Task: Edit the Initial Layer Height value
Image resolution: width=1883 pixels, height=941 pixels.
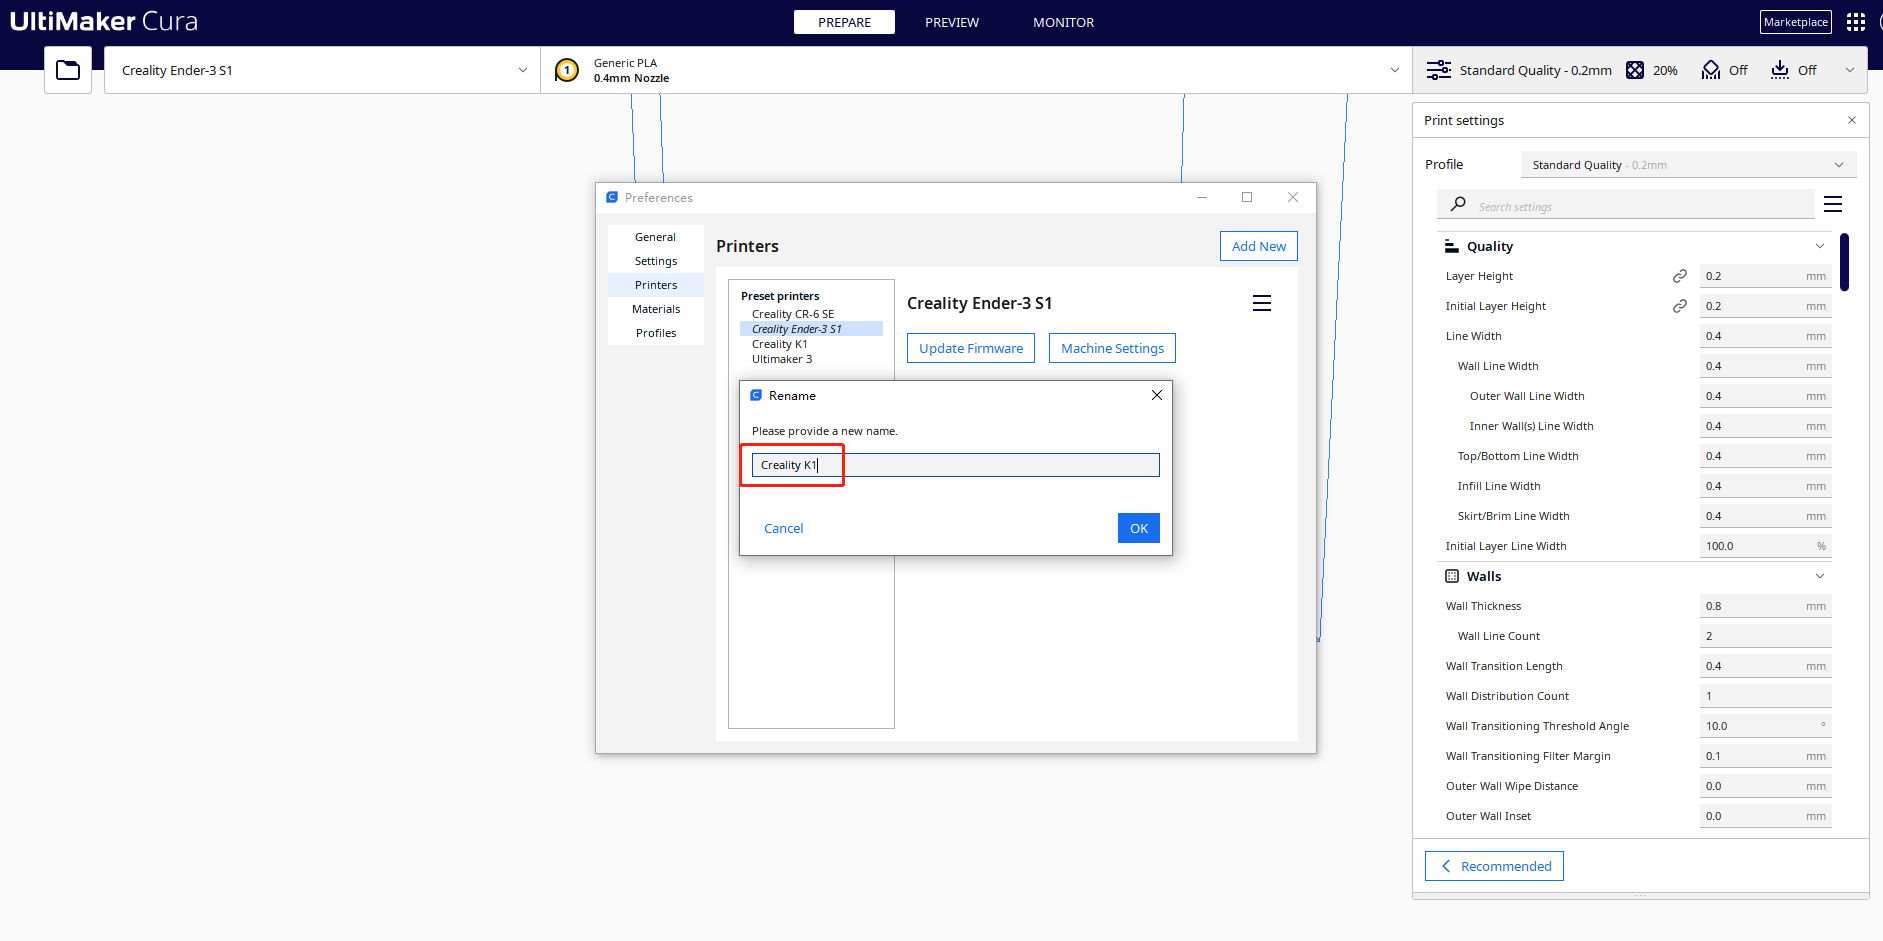Action: point(1766,306)
